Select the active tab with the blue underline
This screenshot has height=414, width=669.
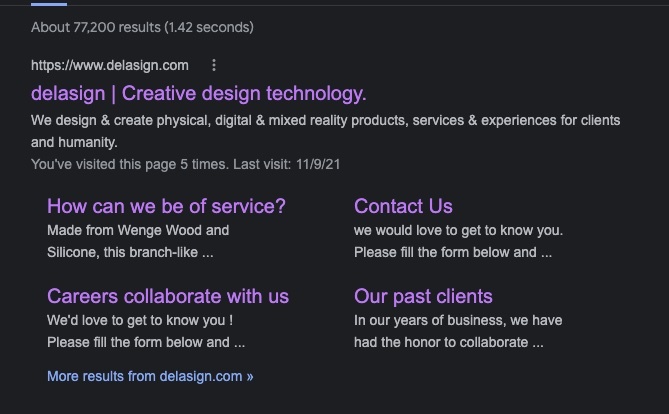point(49,4)
